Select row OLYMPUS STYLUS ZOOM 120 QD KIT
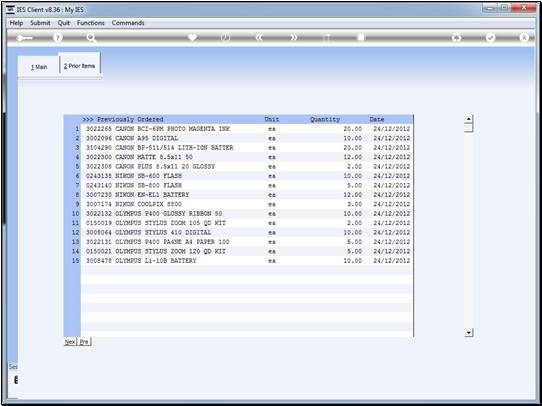 pyautogui.click(x=247, y=251)
